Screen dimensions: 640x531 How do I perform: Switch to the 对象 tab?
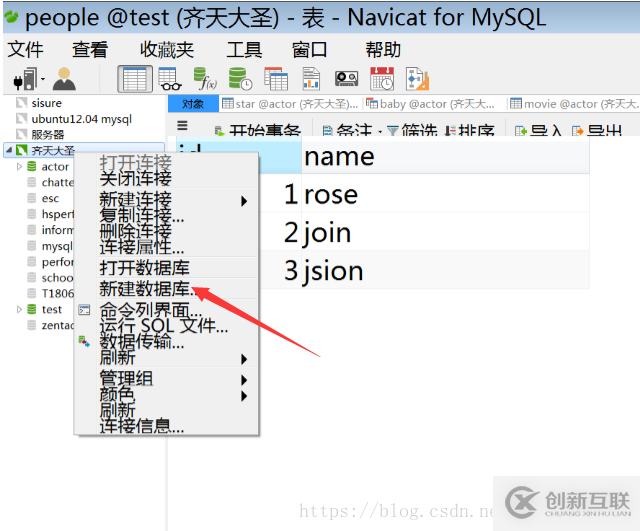[x=193, y=104]
